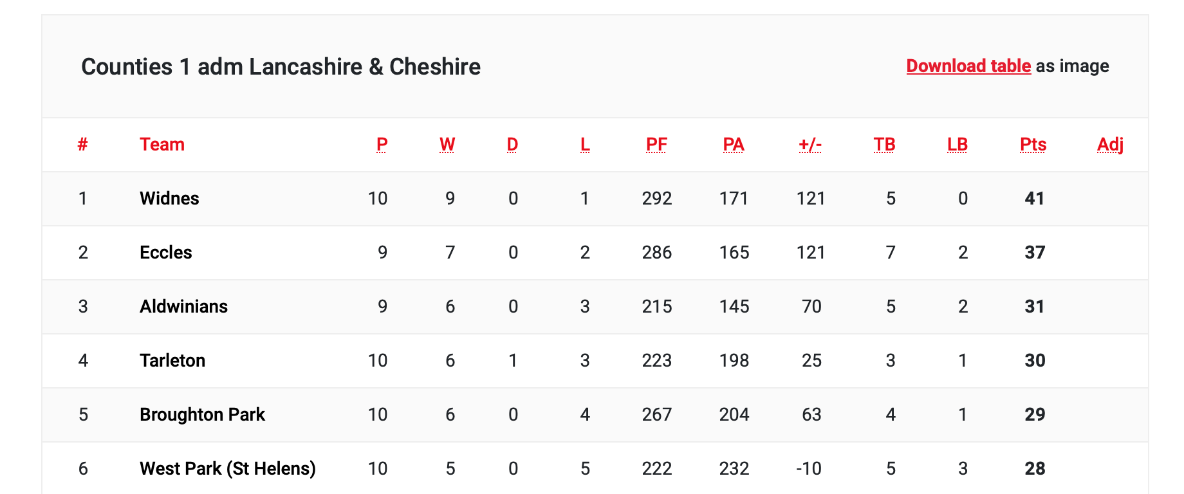Click West Park (St Helens) team name
This screenshot has width=1184, height=494.
coord(227,468)
